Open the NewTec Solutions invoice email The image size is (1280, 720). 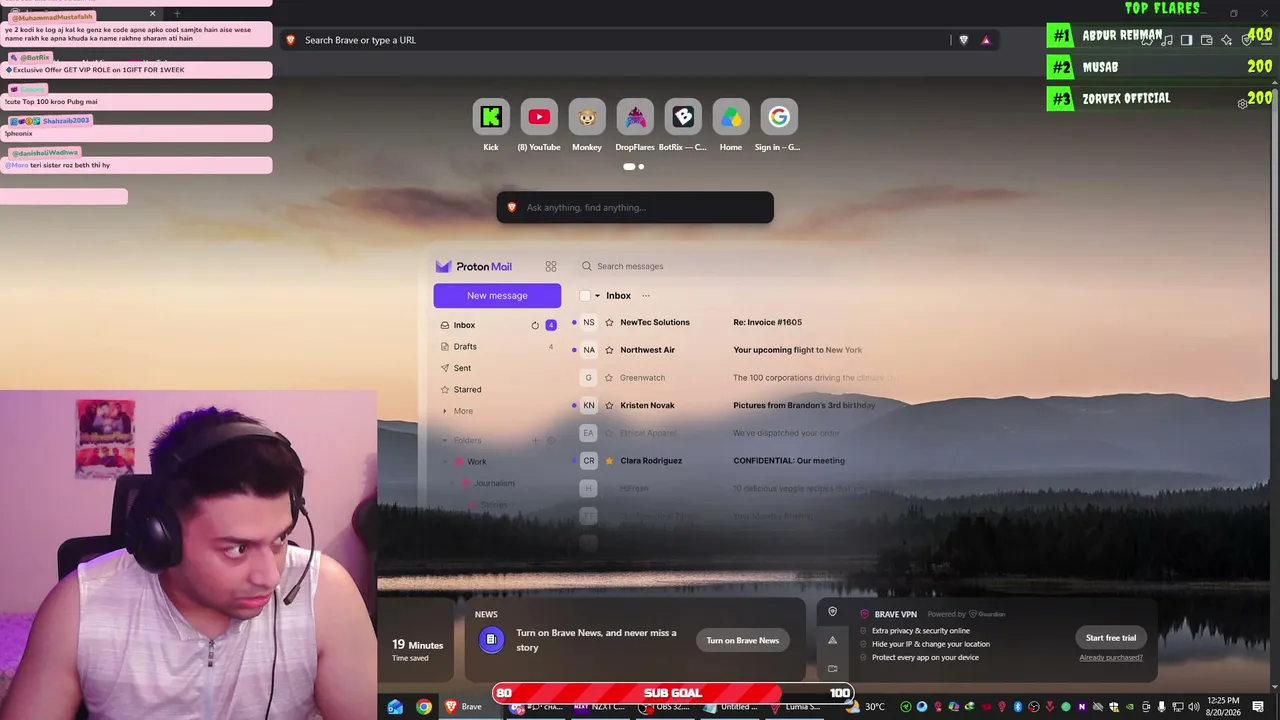pos(732,322)
